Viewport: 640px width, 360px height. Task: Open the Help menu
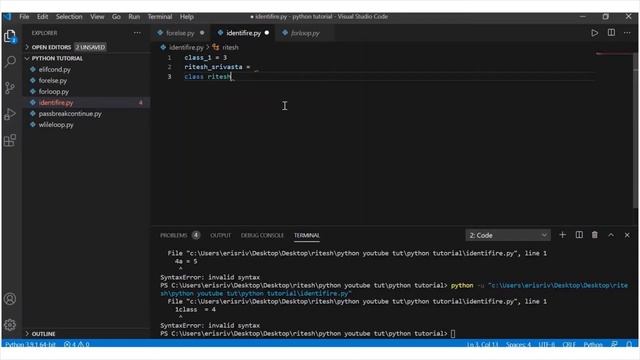coord(187,17)
